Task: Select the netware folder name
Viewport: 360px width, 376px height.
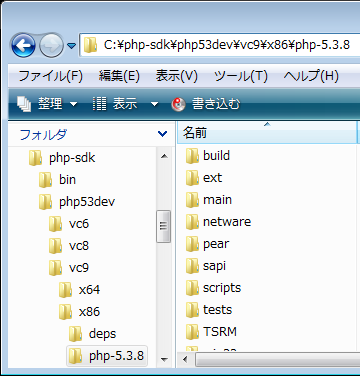Action: pyautogui.click(x=227, y=222)
